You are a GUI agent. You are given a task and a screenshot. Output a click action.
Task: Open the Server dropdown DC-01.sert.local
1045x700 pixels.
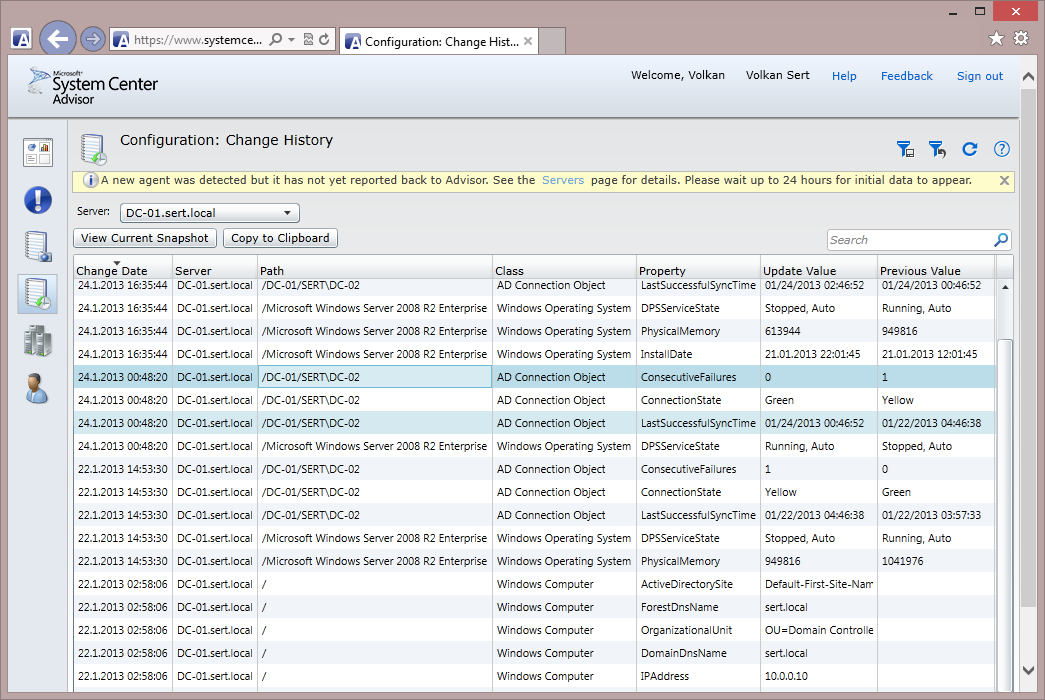coord(210,213)
